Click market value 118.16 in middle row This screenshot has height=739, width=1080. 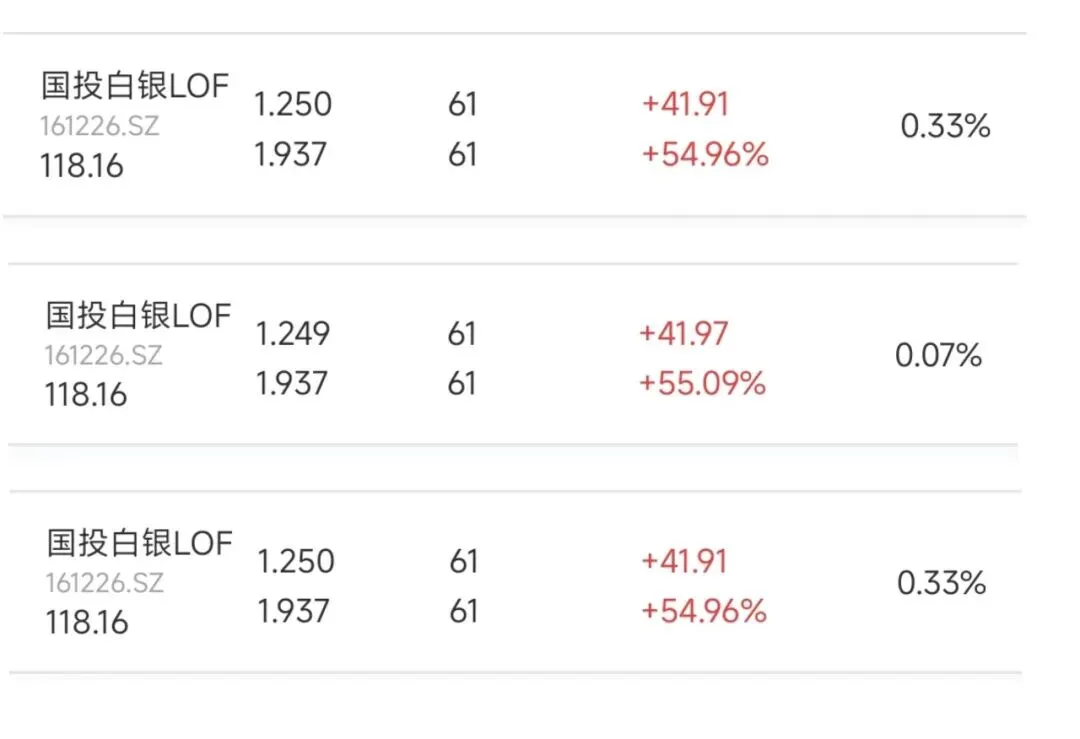click(x=86, y=395)
